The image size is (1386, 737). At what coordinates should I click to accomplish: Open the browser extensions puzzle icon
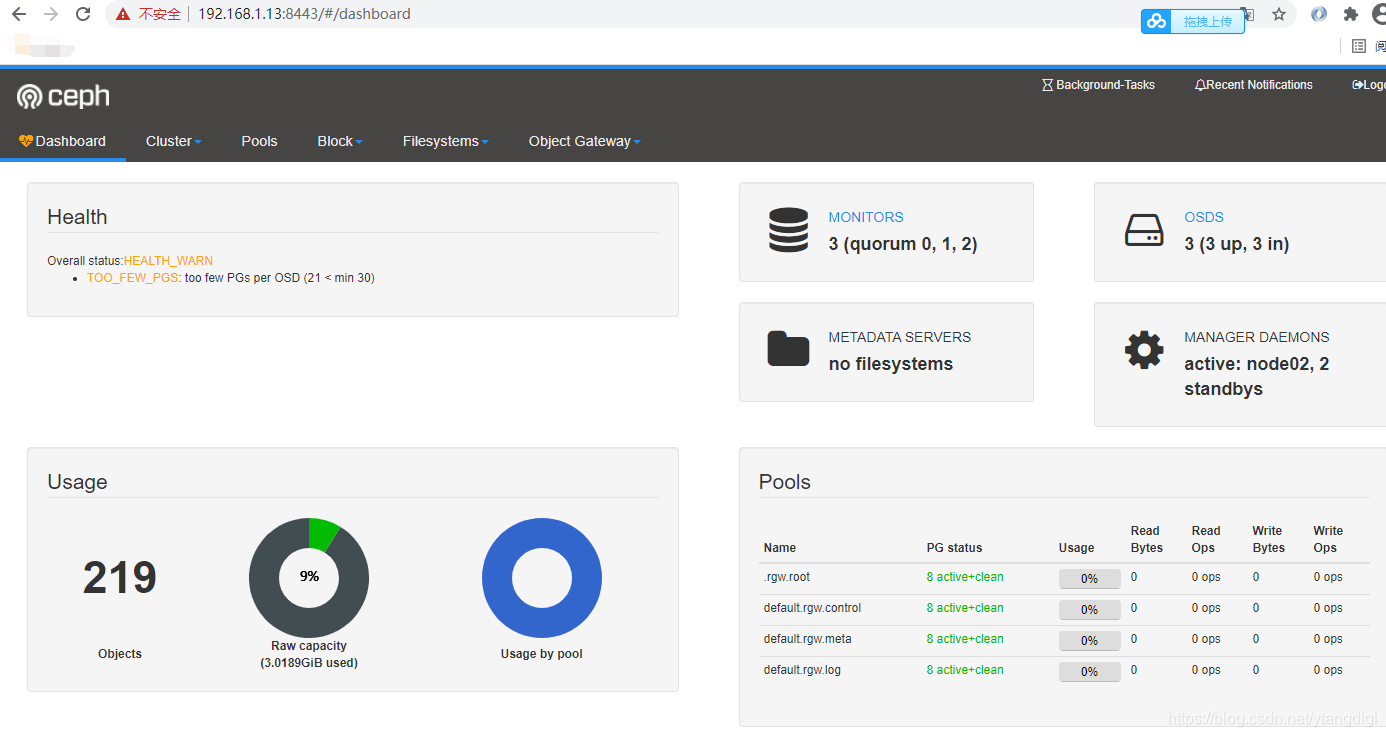tap(1351, 14)
